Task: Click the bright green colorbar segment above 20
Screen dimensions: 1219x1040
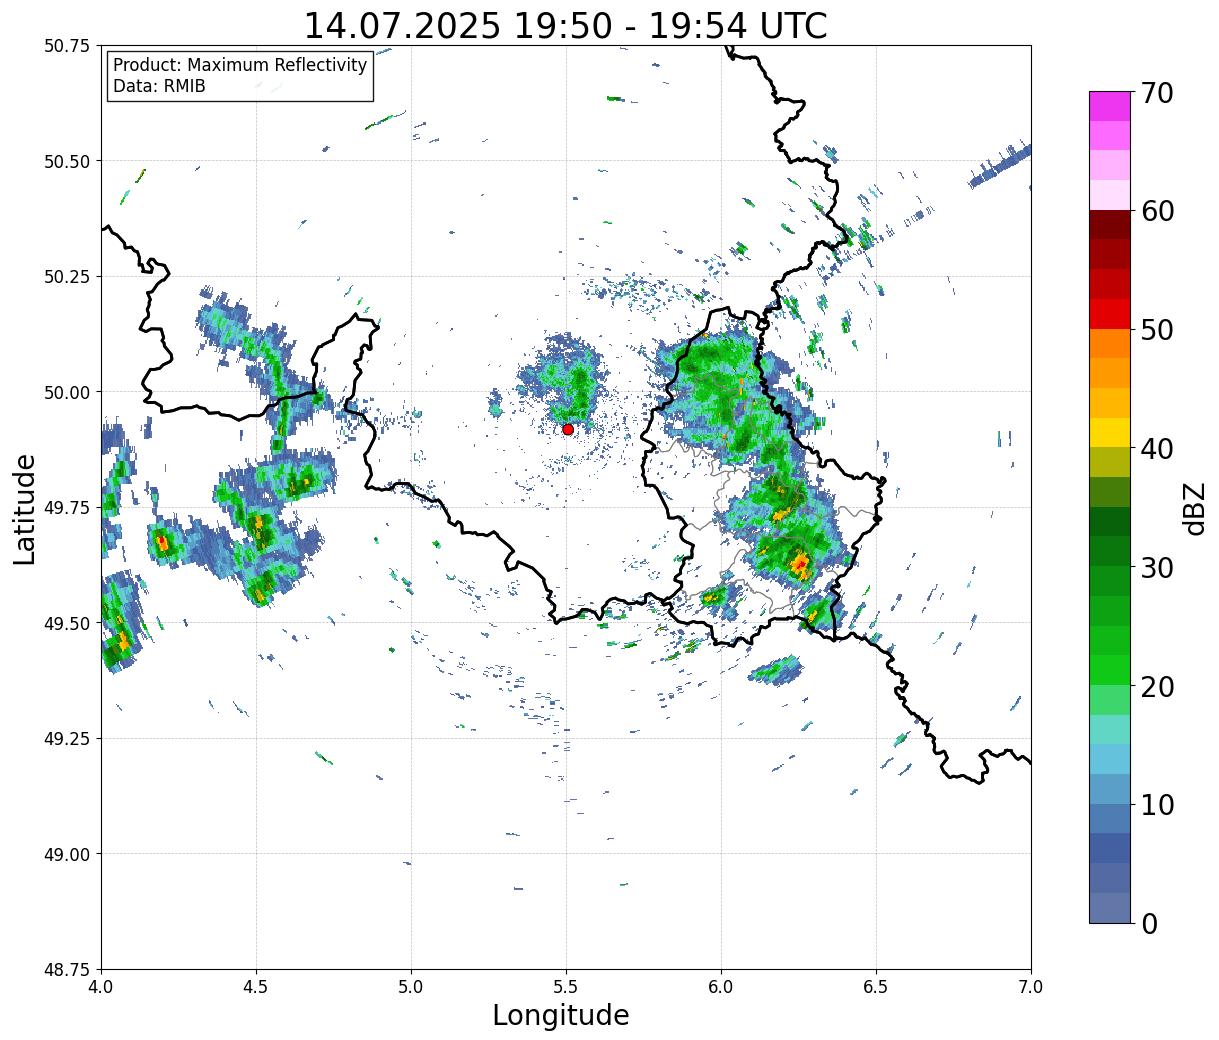Action: pos(1110,669)
